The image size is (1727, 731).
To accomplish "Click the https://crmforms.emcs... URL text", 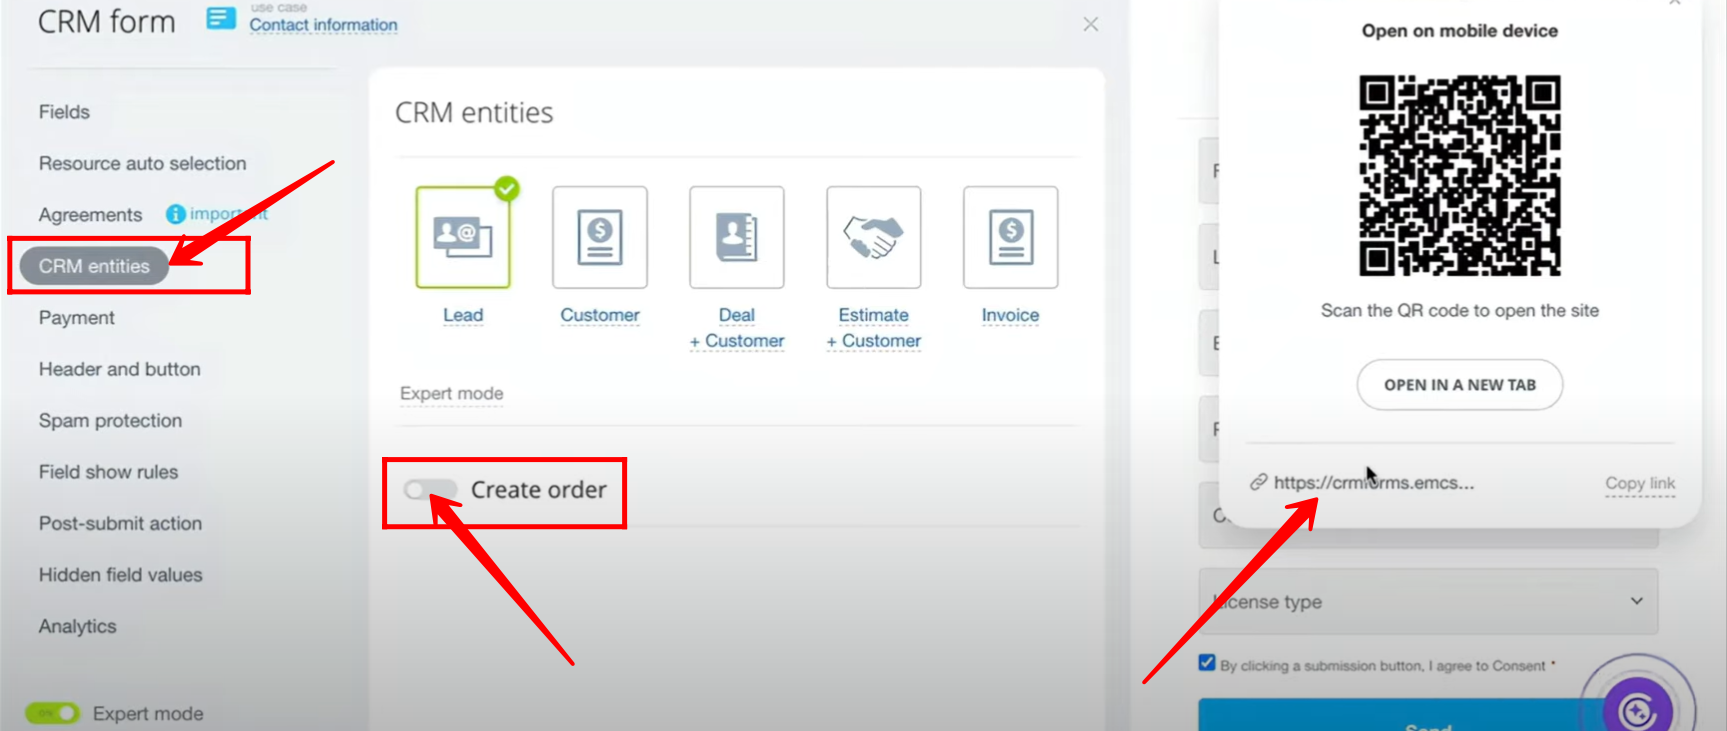I will [x=1374, y=483].
